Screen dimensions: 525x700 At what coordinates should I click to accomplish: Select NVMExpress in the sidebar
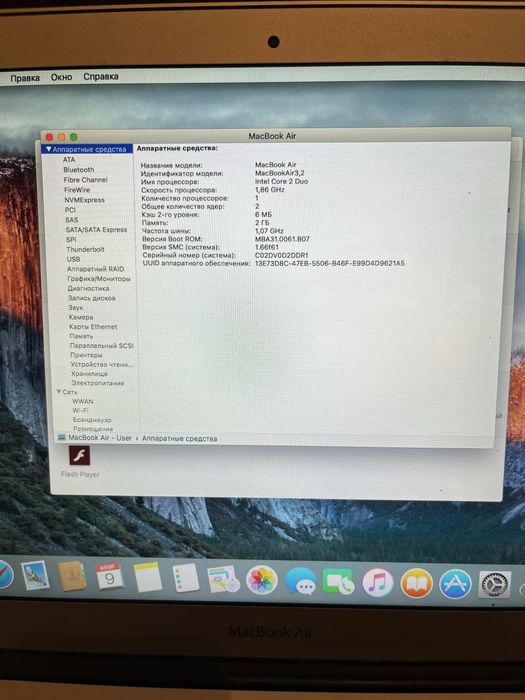84,200
